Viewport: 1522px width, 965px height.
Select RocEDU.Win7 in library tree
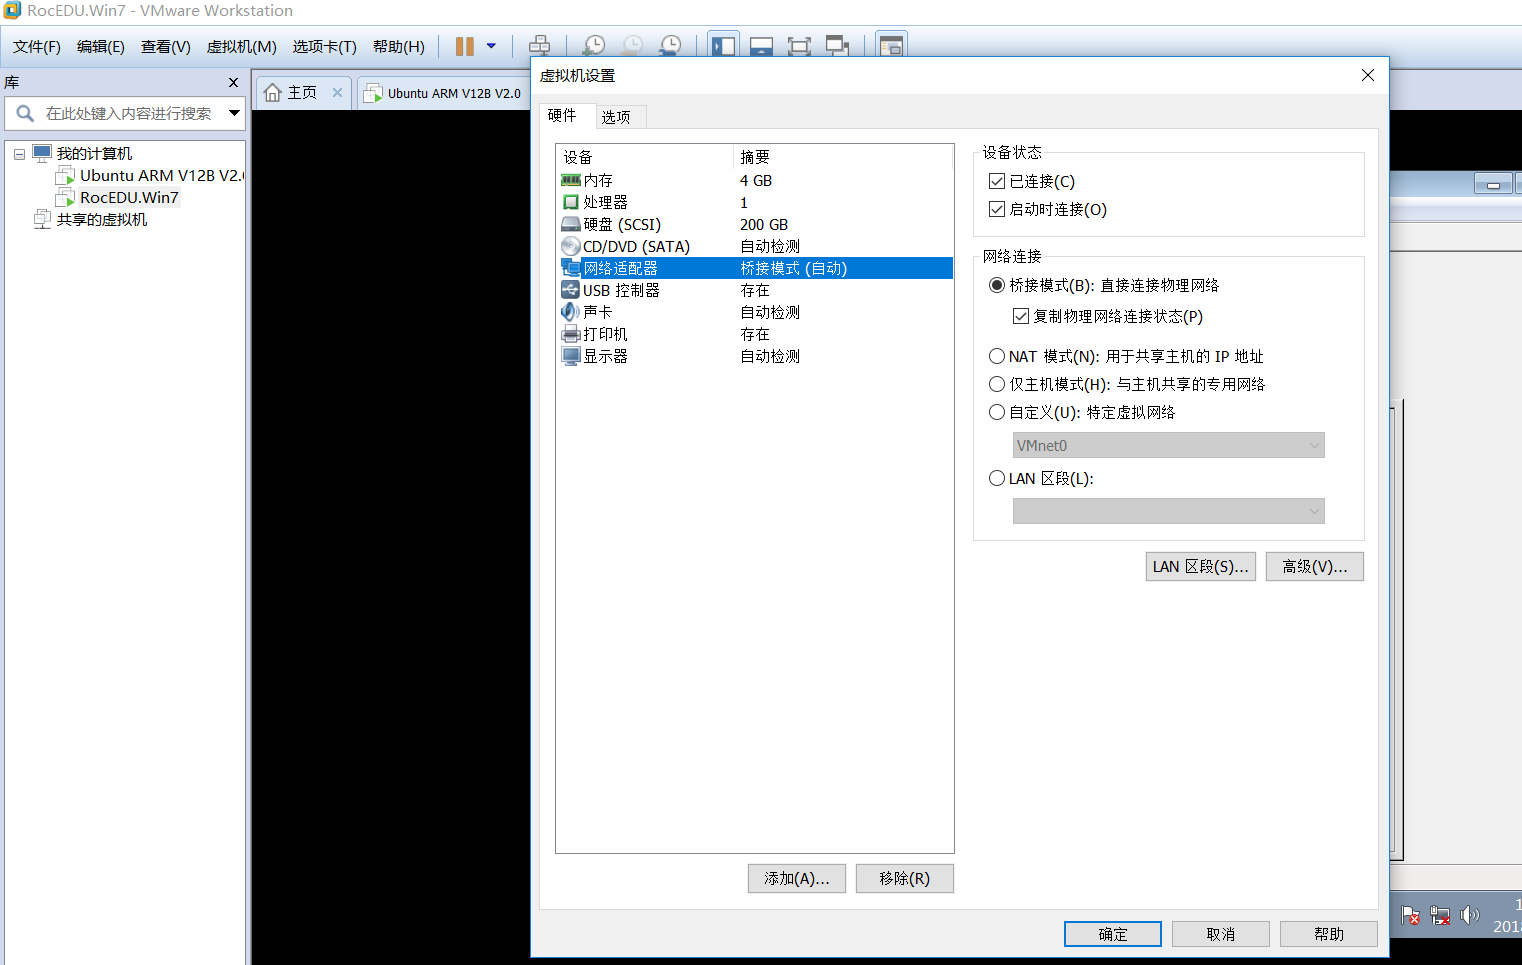point(129,198)
